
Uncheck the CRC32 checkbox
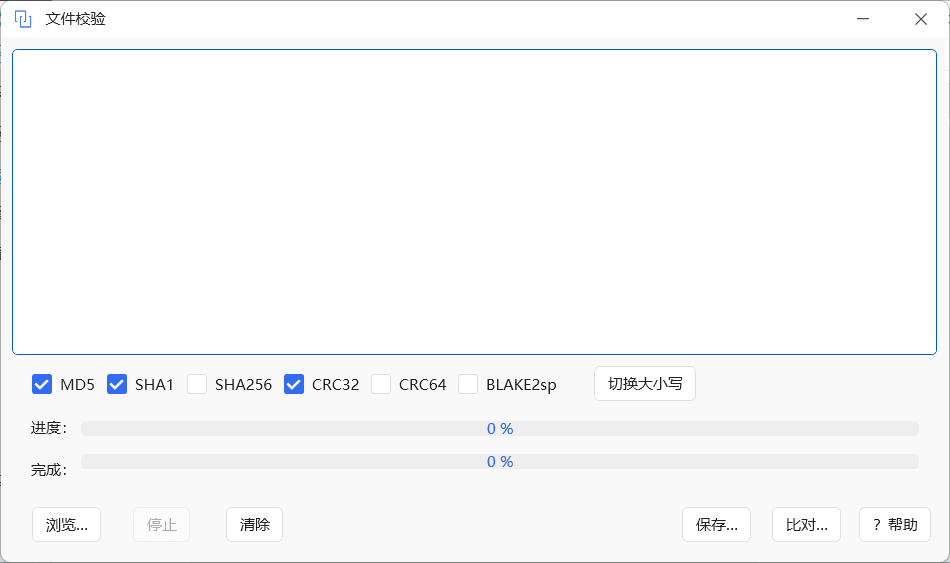(x=294, y=384)
